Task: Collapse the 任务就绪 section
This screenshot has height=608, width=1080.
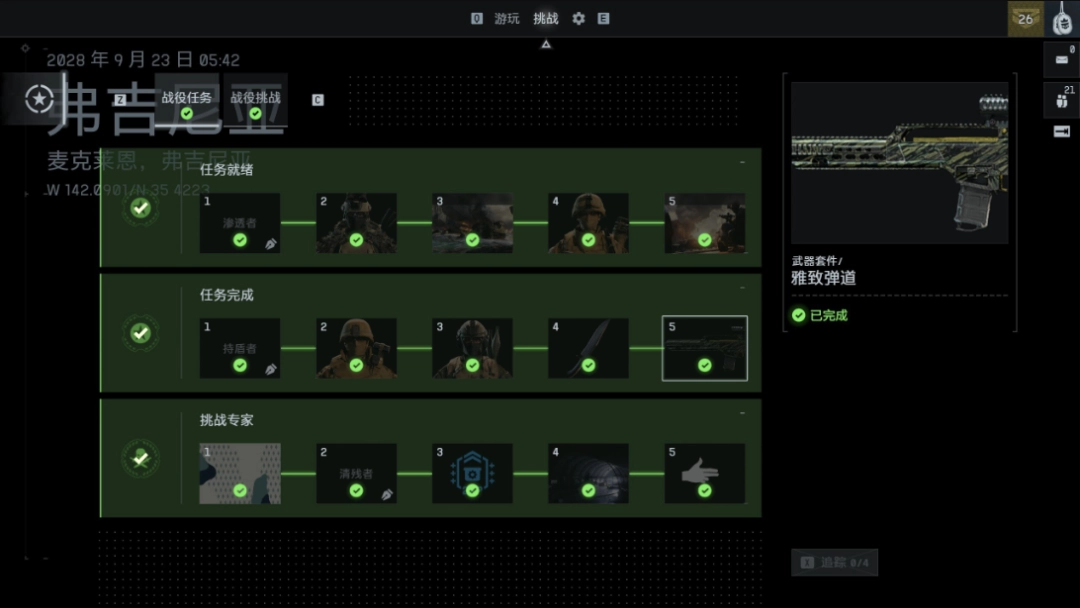Action: [742, 162]
